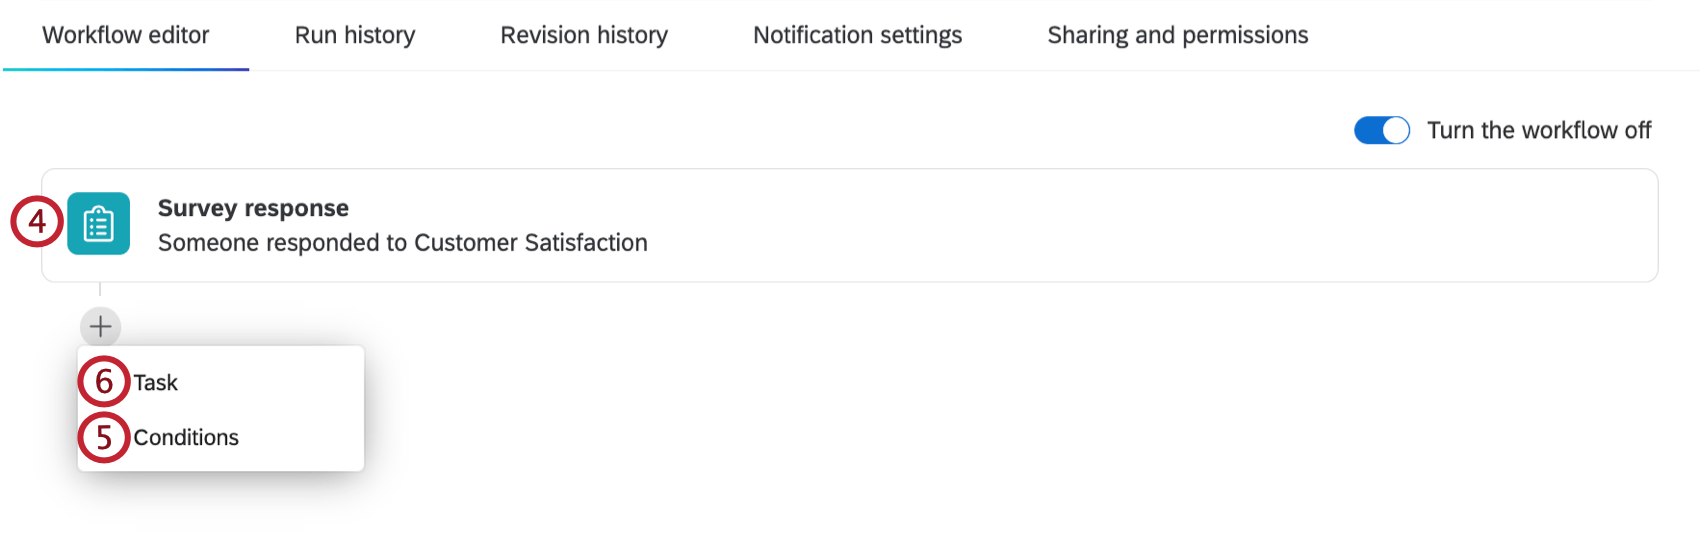This screenshot has height=554, width=1700.
Task: Open the Survey response trigger card
Action: pos(850,225)
